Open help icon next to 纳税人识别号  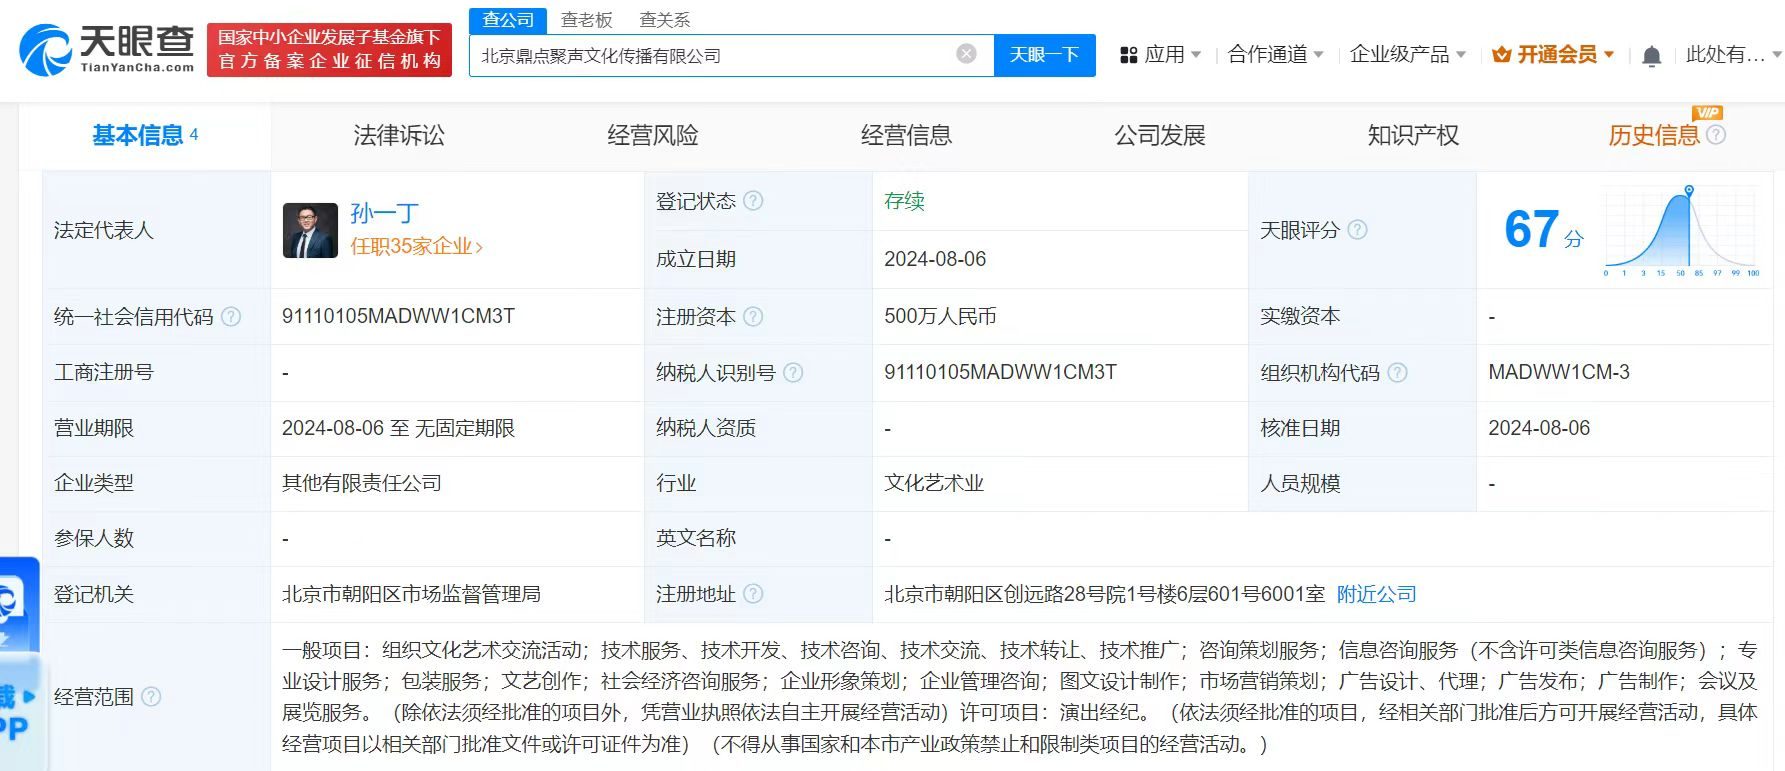(x=793, y=373)
